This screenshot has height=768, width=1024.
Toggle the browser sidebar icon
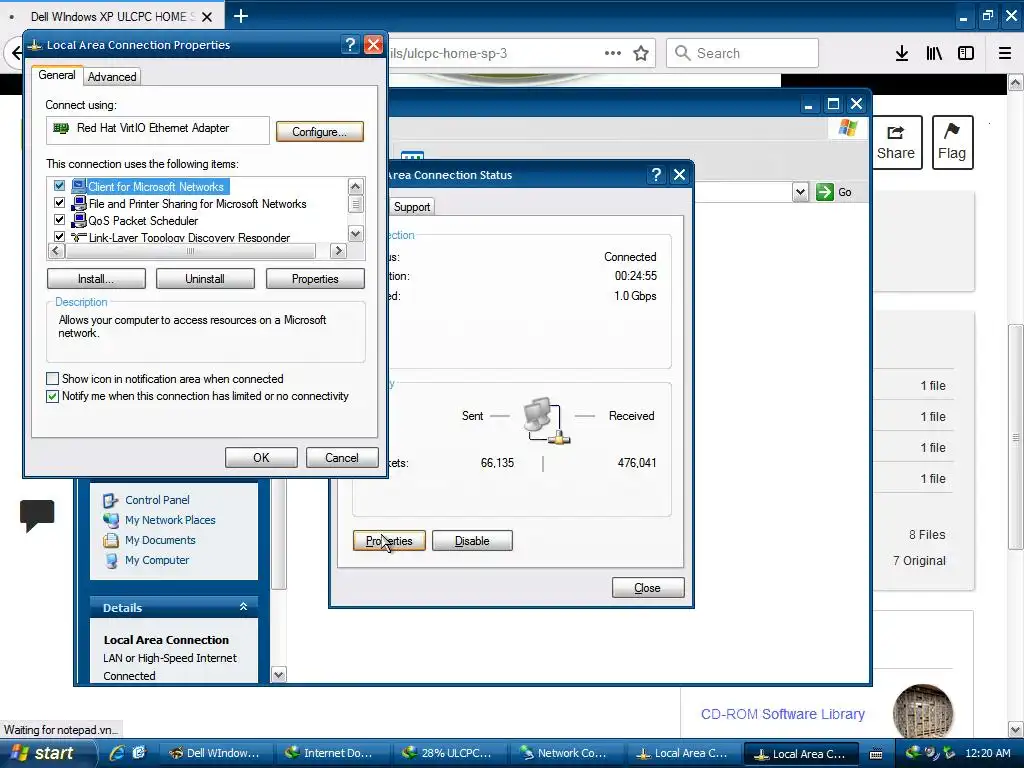tap(966, 53)
